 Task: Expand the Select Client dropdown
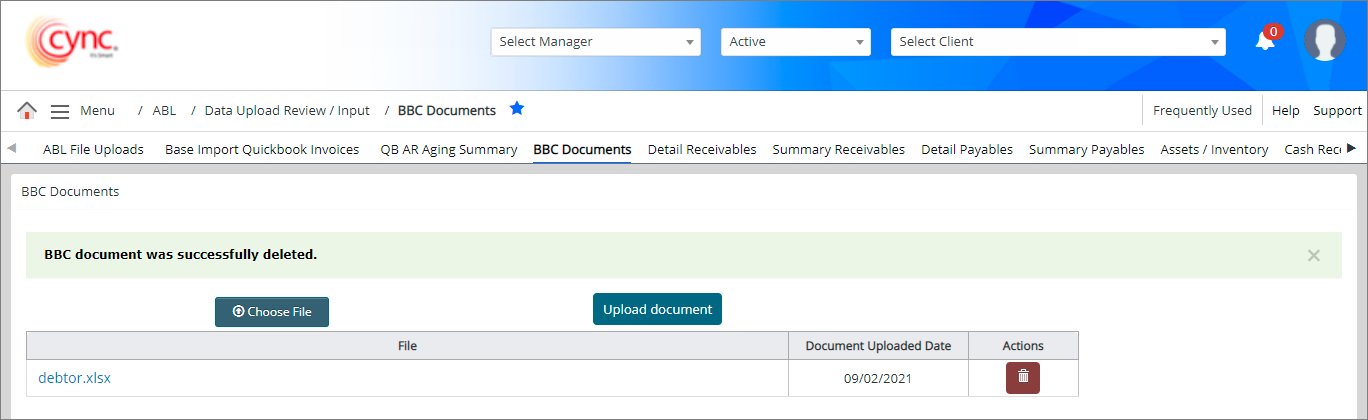1057,42
